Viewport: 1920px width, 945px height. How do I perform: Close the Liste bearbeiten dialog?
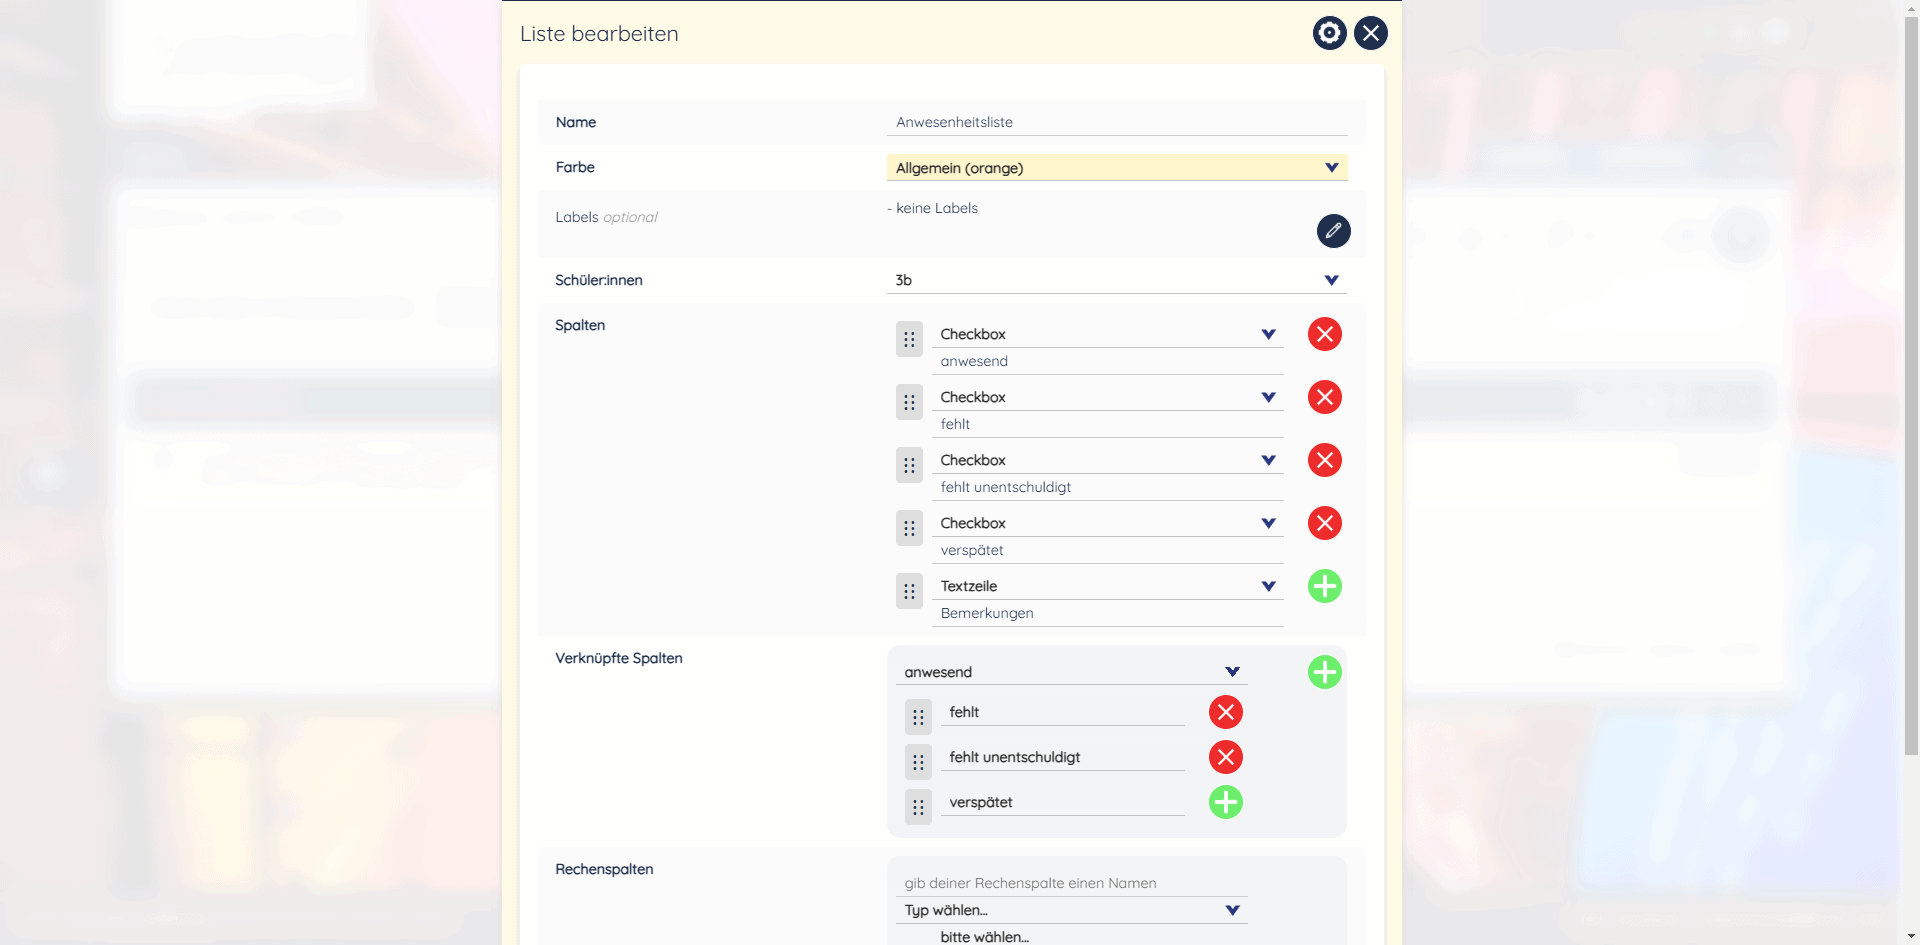1370,33
